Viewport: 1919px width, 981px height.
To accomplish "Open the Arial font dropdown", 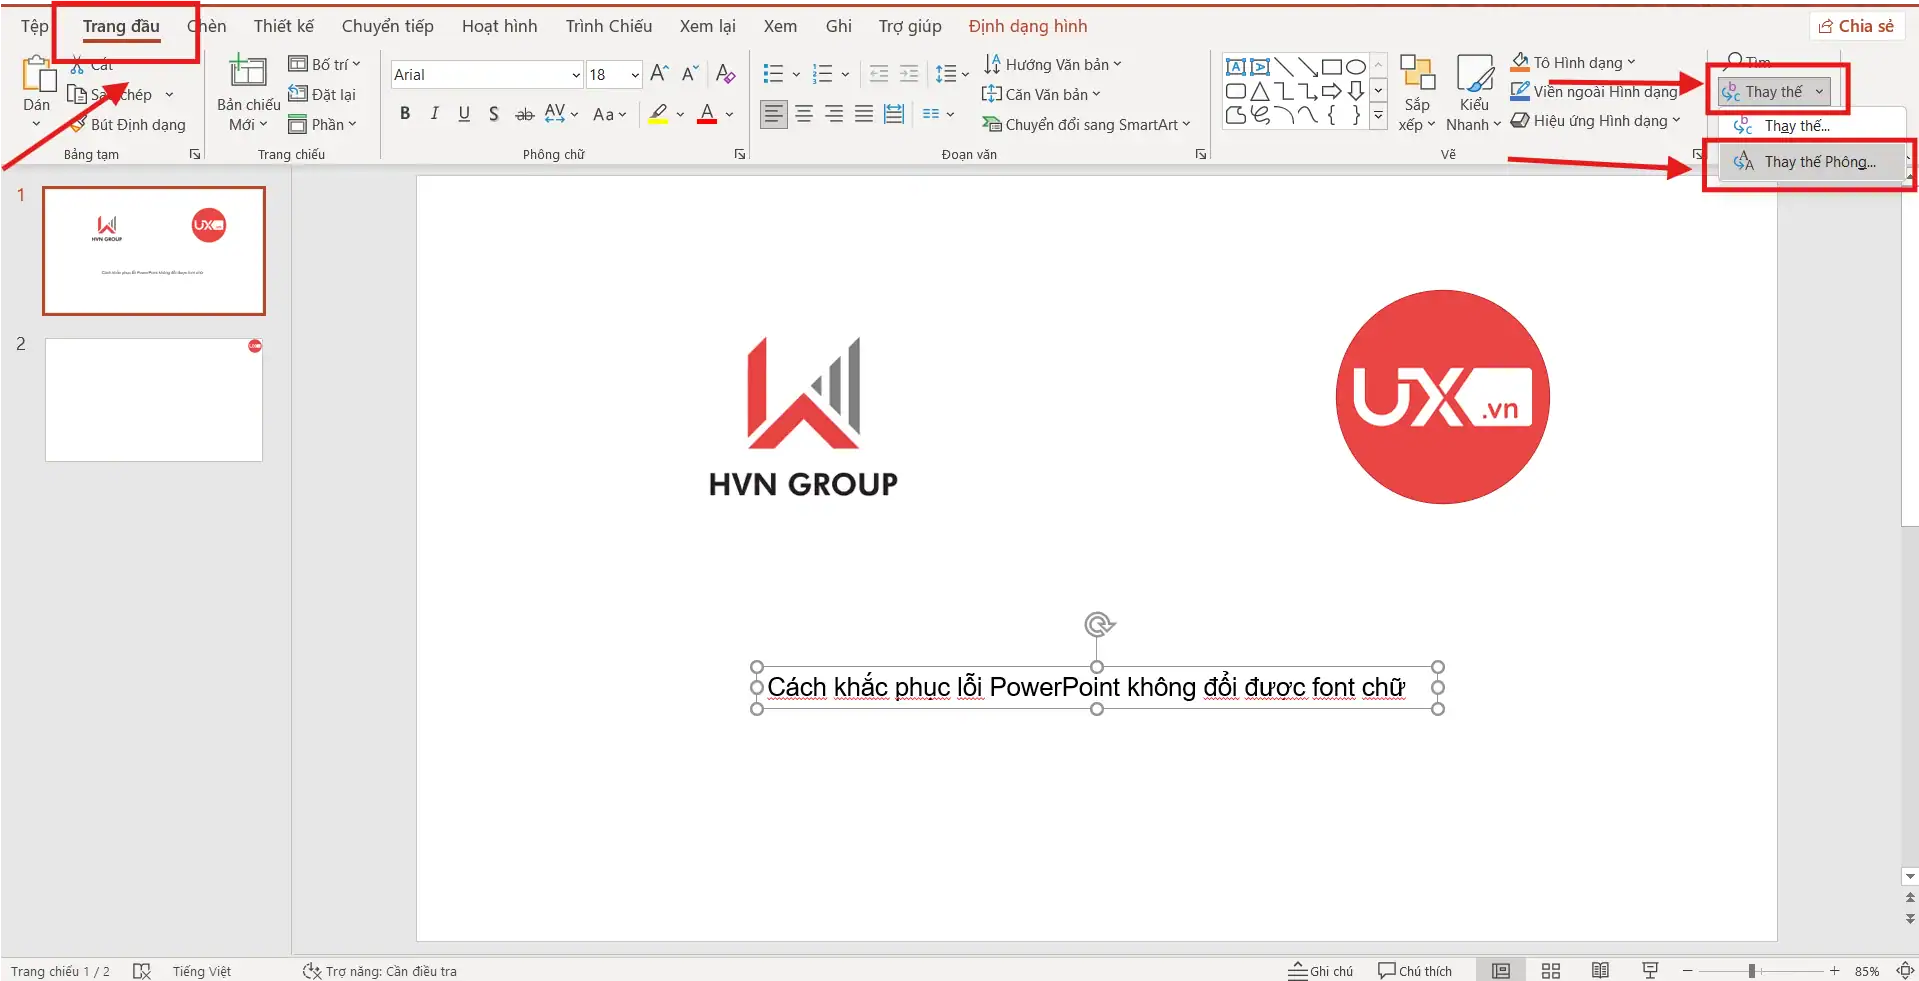I will pos(575,74).
